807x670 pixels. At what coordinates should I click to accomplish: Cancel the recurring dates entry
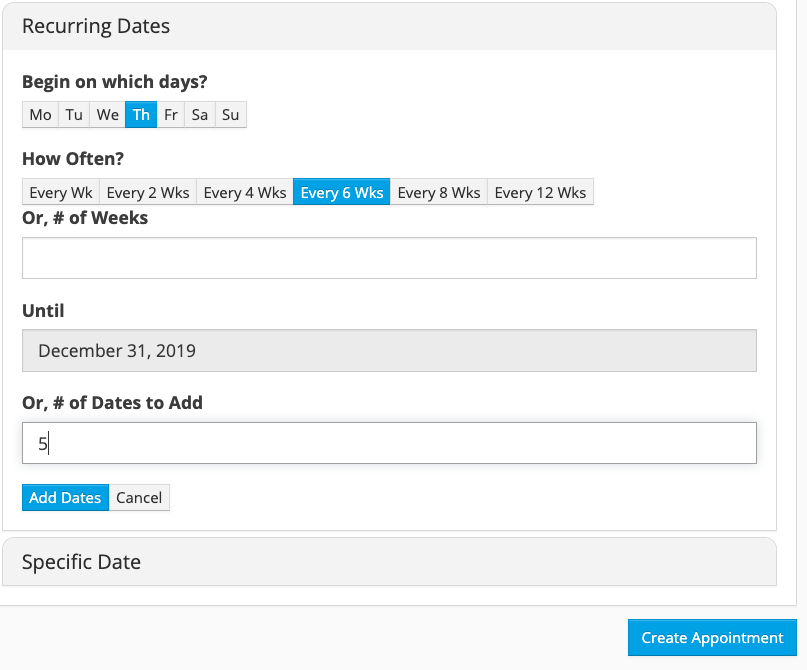[139, 498]
